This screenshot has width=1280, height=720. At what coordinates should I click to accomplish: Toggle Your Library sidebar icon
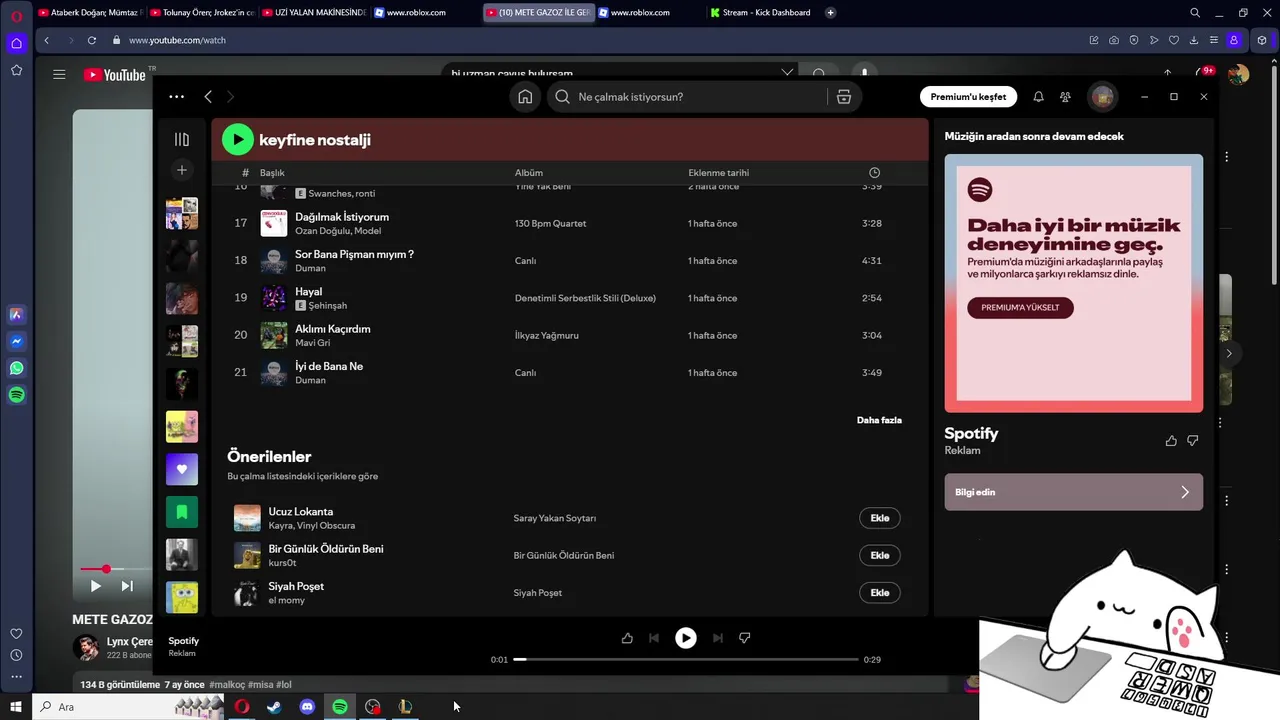point(182,140)
